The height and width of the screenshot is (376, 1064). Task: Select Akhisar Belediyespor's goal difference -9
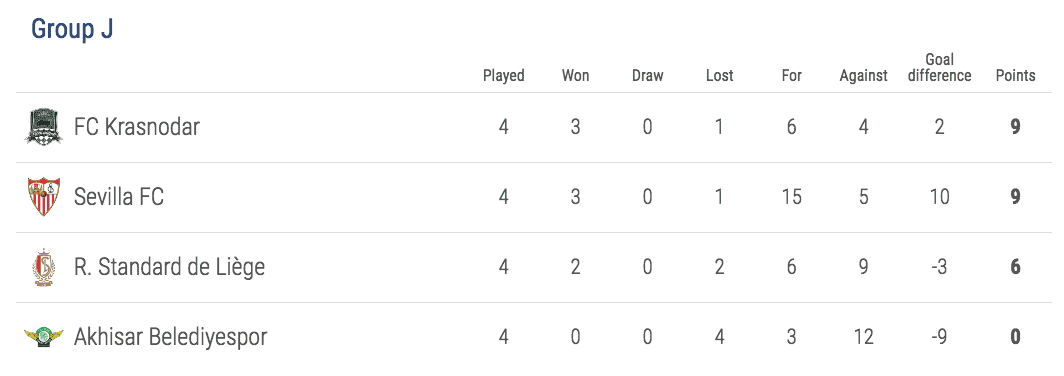(939, 337)
